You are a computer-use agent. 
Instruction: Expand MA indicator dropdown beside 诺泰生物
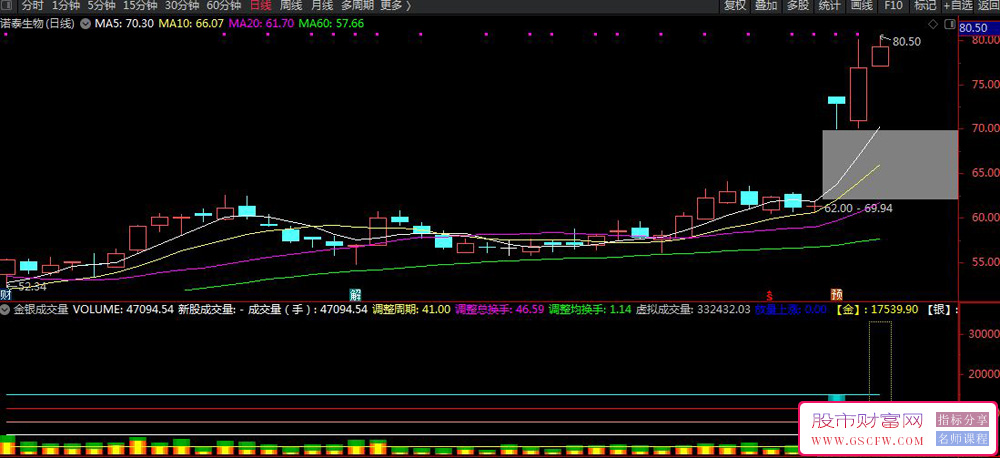[85, 24]
